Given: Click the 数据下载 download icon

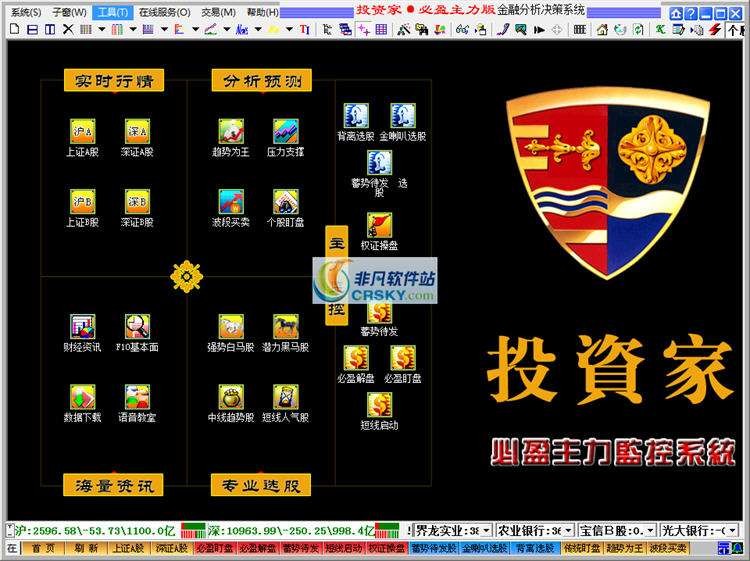Looking at the screenshot, I should pyautogui.click(x=83, y=396).
